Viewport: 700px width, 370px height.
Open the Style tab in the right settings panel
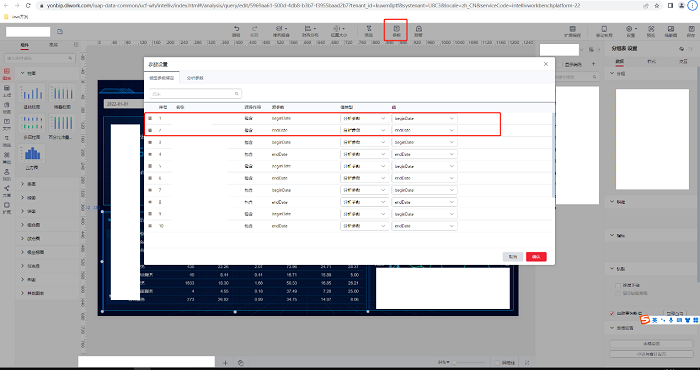(651, 62)
